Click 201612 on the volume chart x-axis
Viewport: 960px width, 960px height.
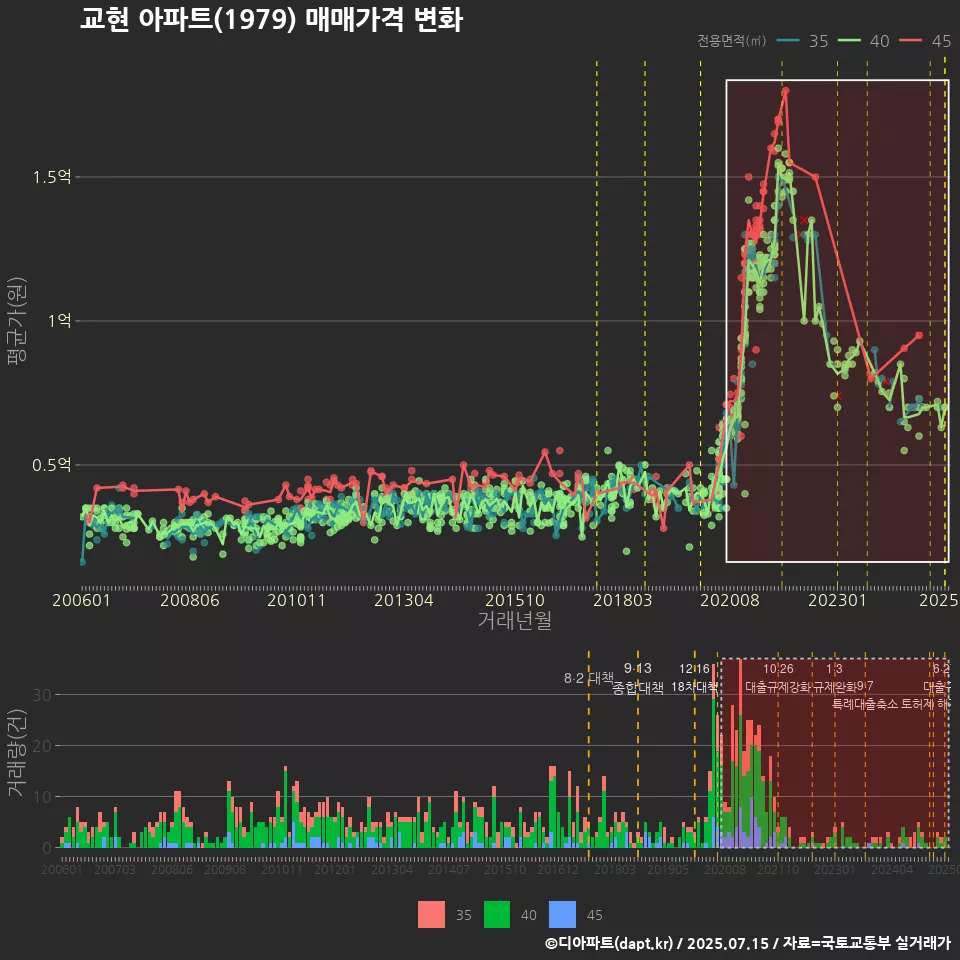558,869
